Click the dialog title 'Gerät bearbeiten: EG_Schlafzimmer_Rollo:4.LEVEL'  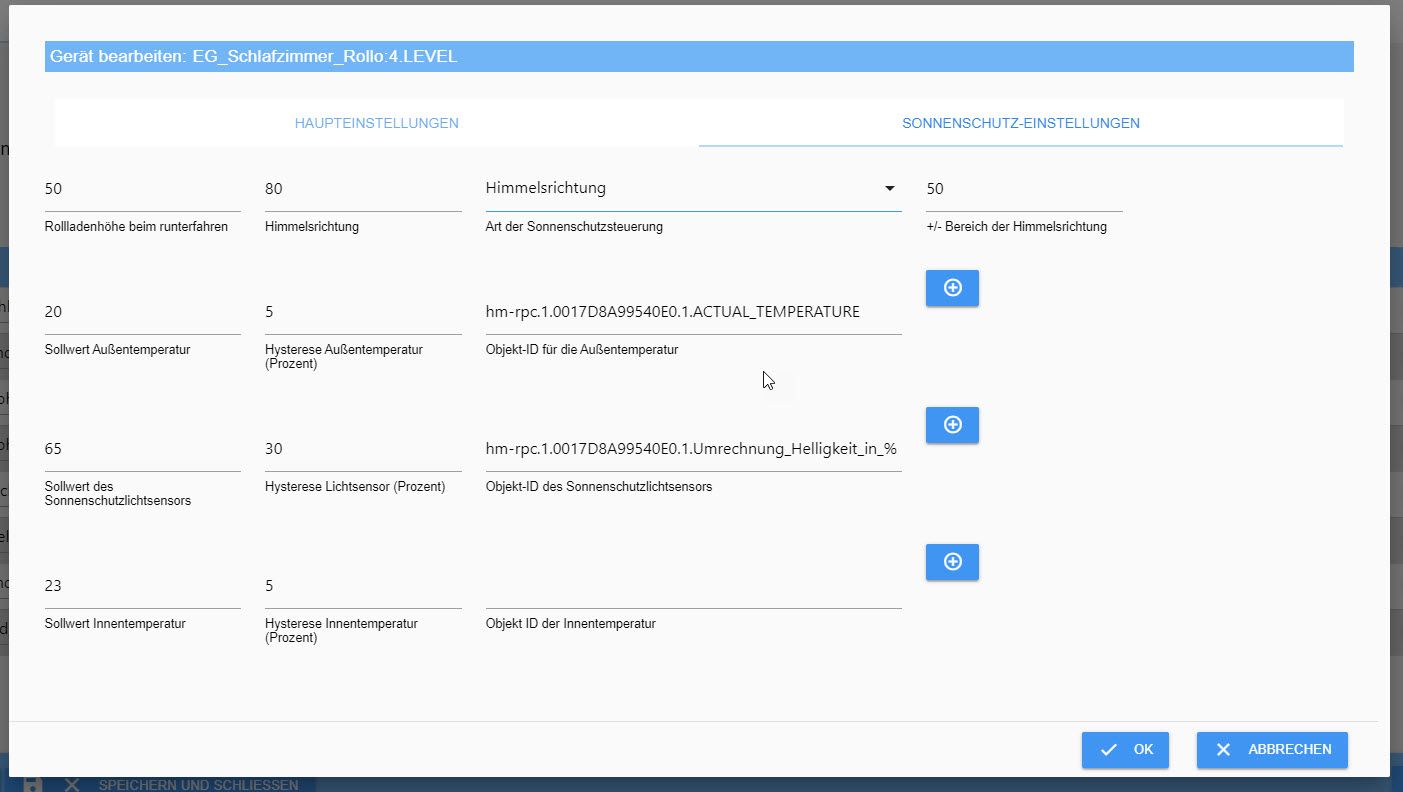[x=254, y=57]
